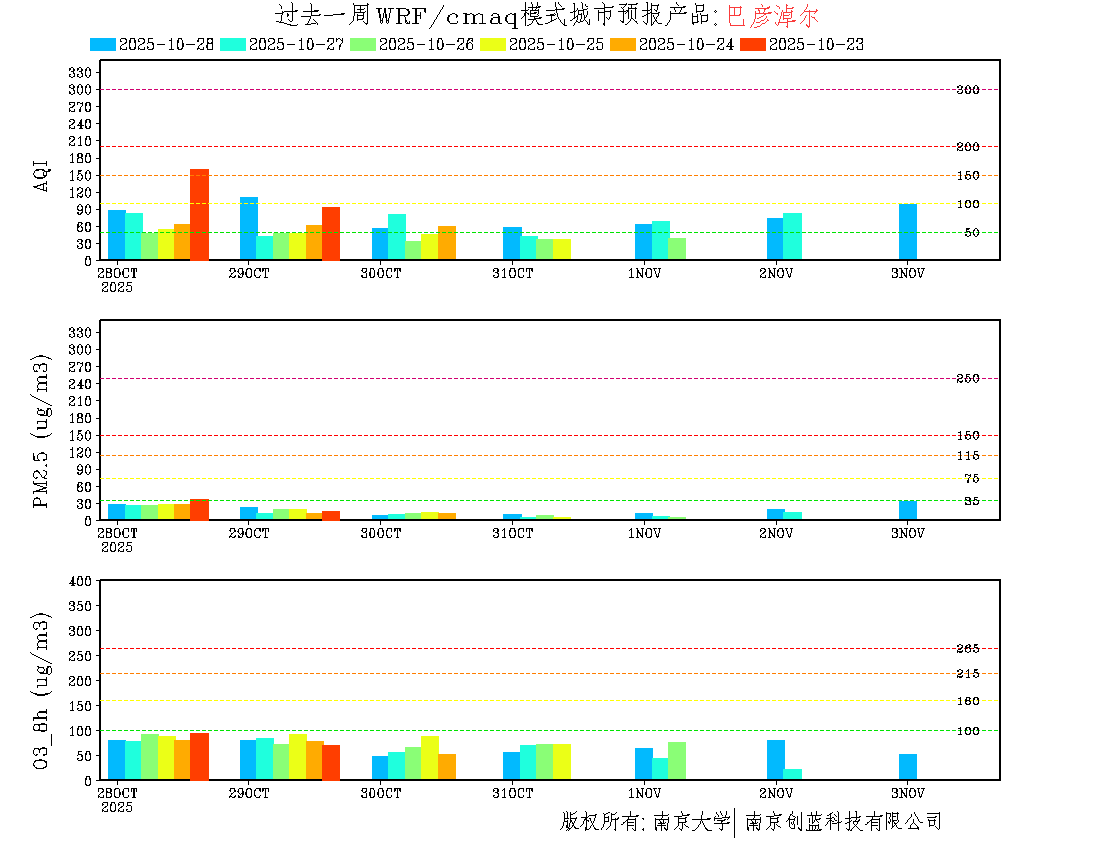Click the 250 threshold label in PM2.5 chart
This screenshot has width=1100, height=850.
tap(967, 378)
